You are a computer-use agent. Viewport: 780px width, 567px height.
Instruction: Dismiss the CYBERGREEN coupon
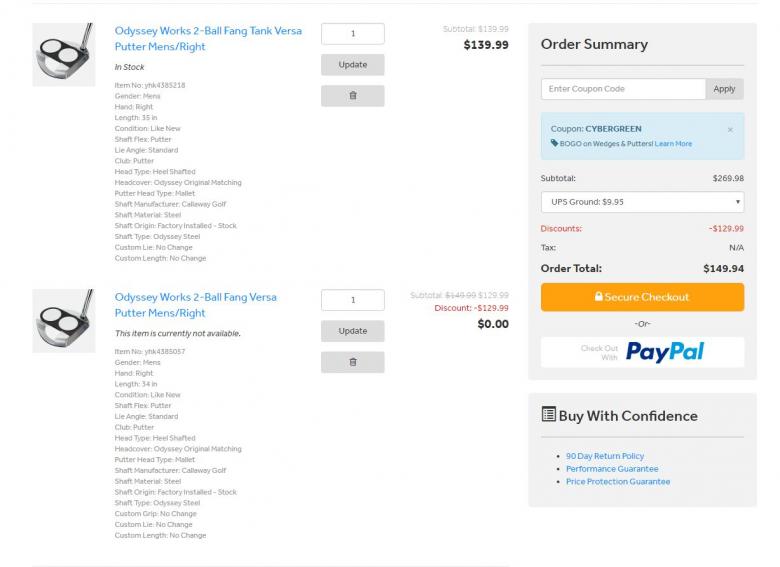(x=730, y=129)
